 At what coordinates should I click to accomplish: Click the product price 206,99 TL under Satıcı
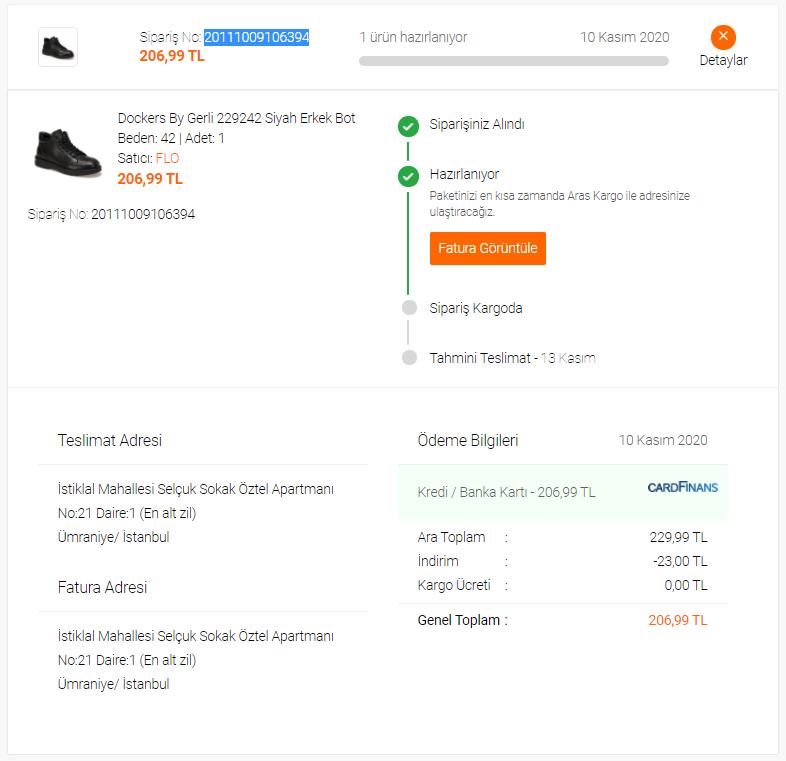150,178
